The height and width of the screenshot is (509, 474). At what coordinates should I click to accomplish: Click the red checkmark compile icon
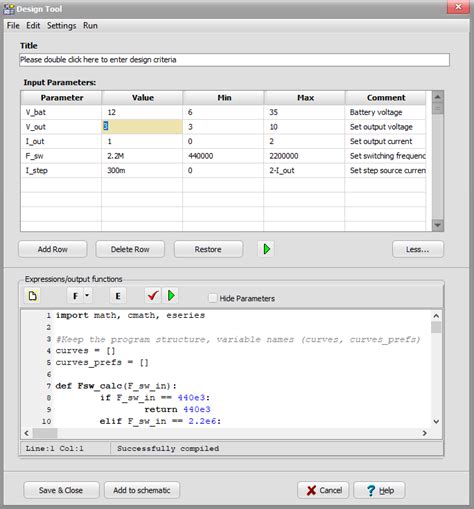153,296
